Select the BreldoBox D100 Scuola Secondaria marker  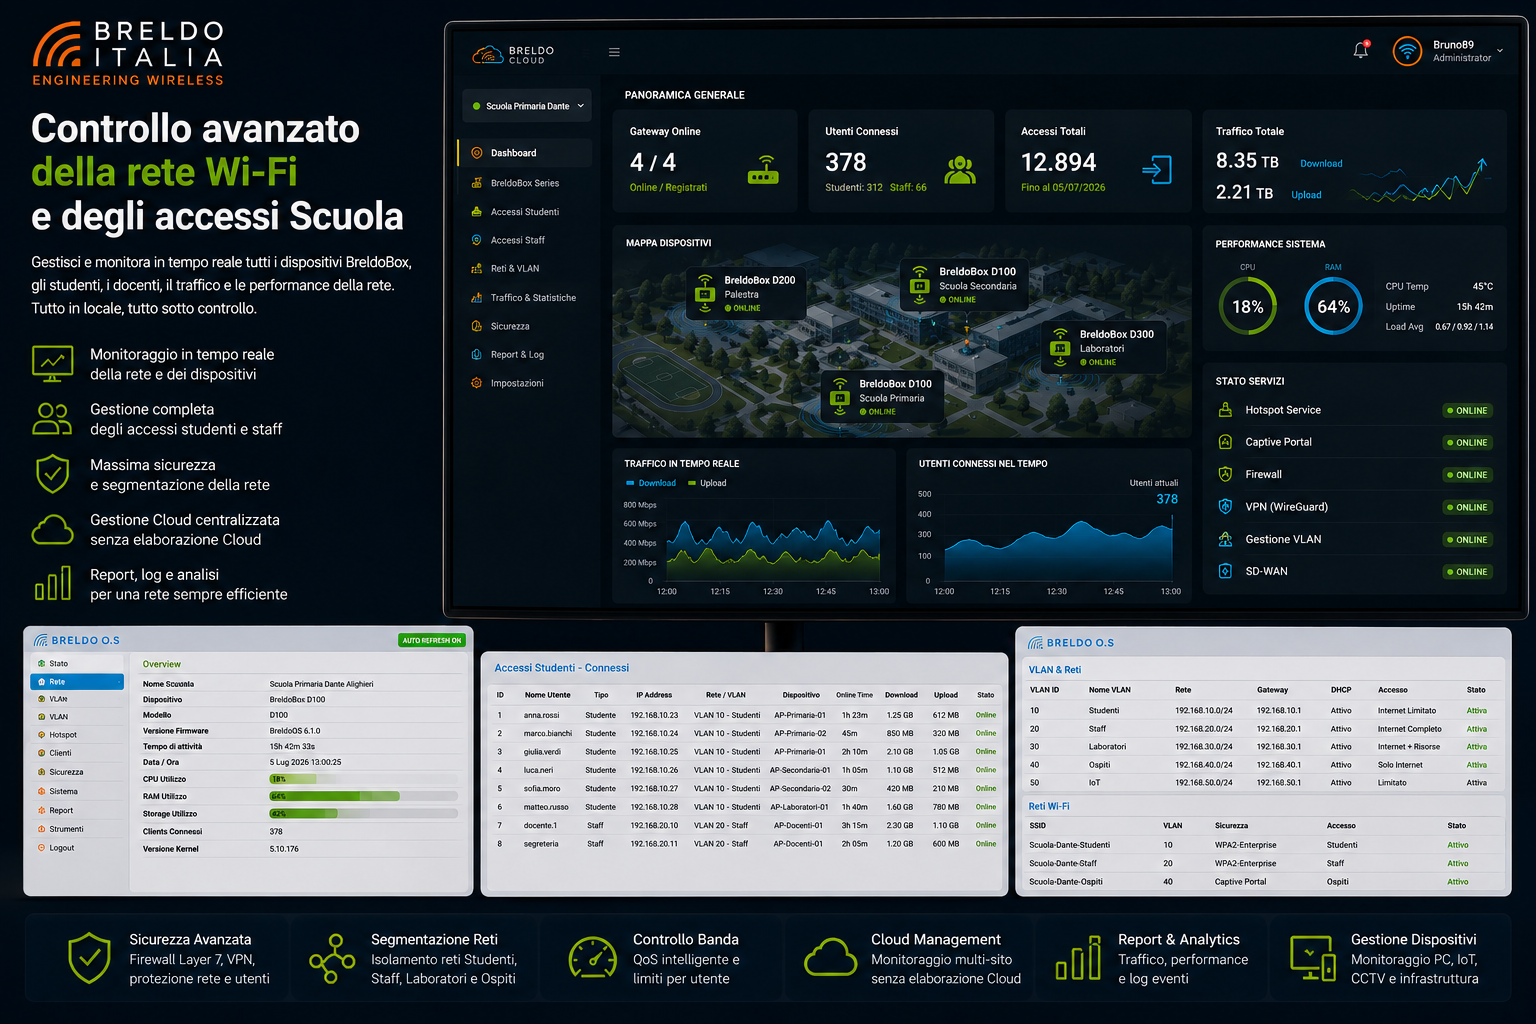(x=964, y=285)
